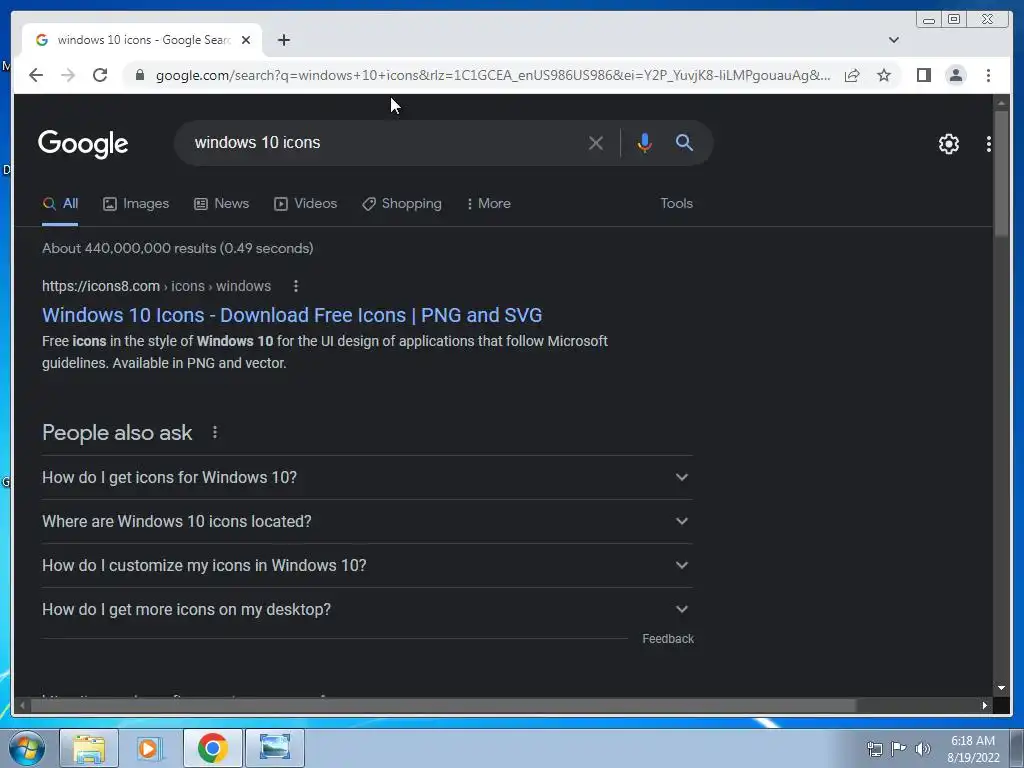
Task: Click the Feedback link
Action: [667, 639]
